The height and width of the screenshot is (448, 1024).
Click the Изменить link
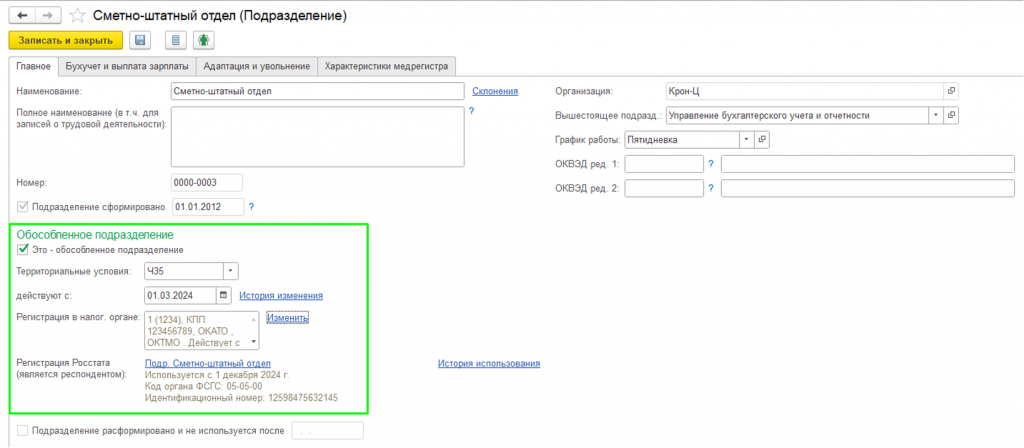pos(287,317)
